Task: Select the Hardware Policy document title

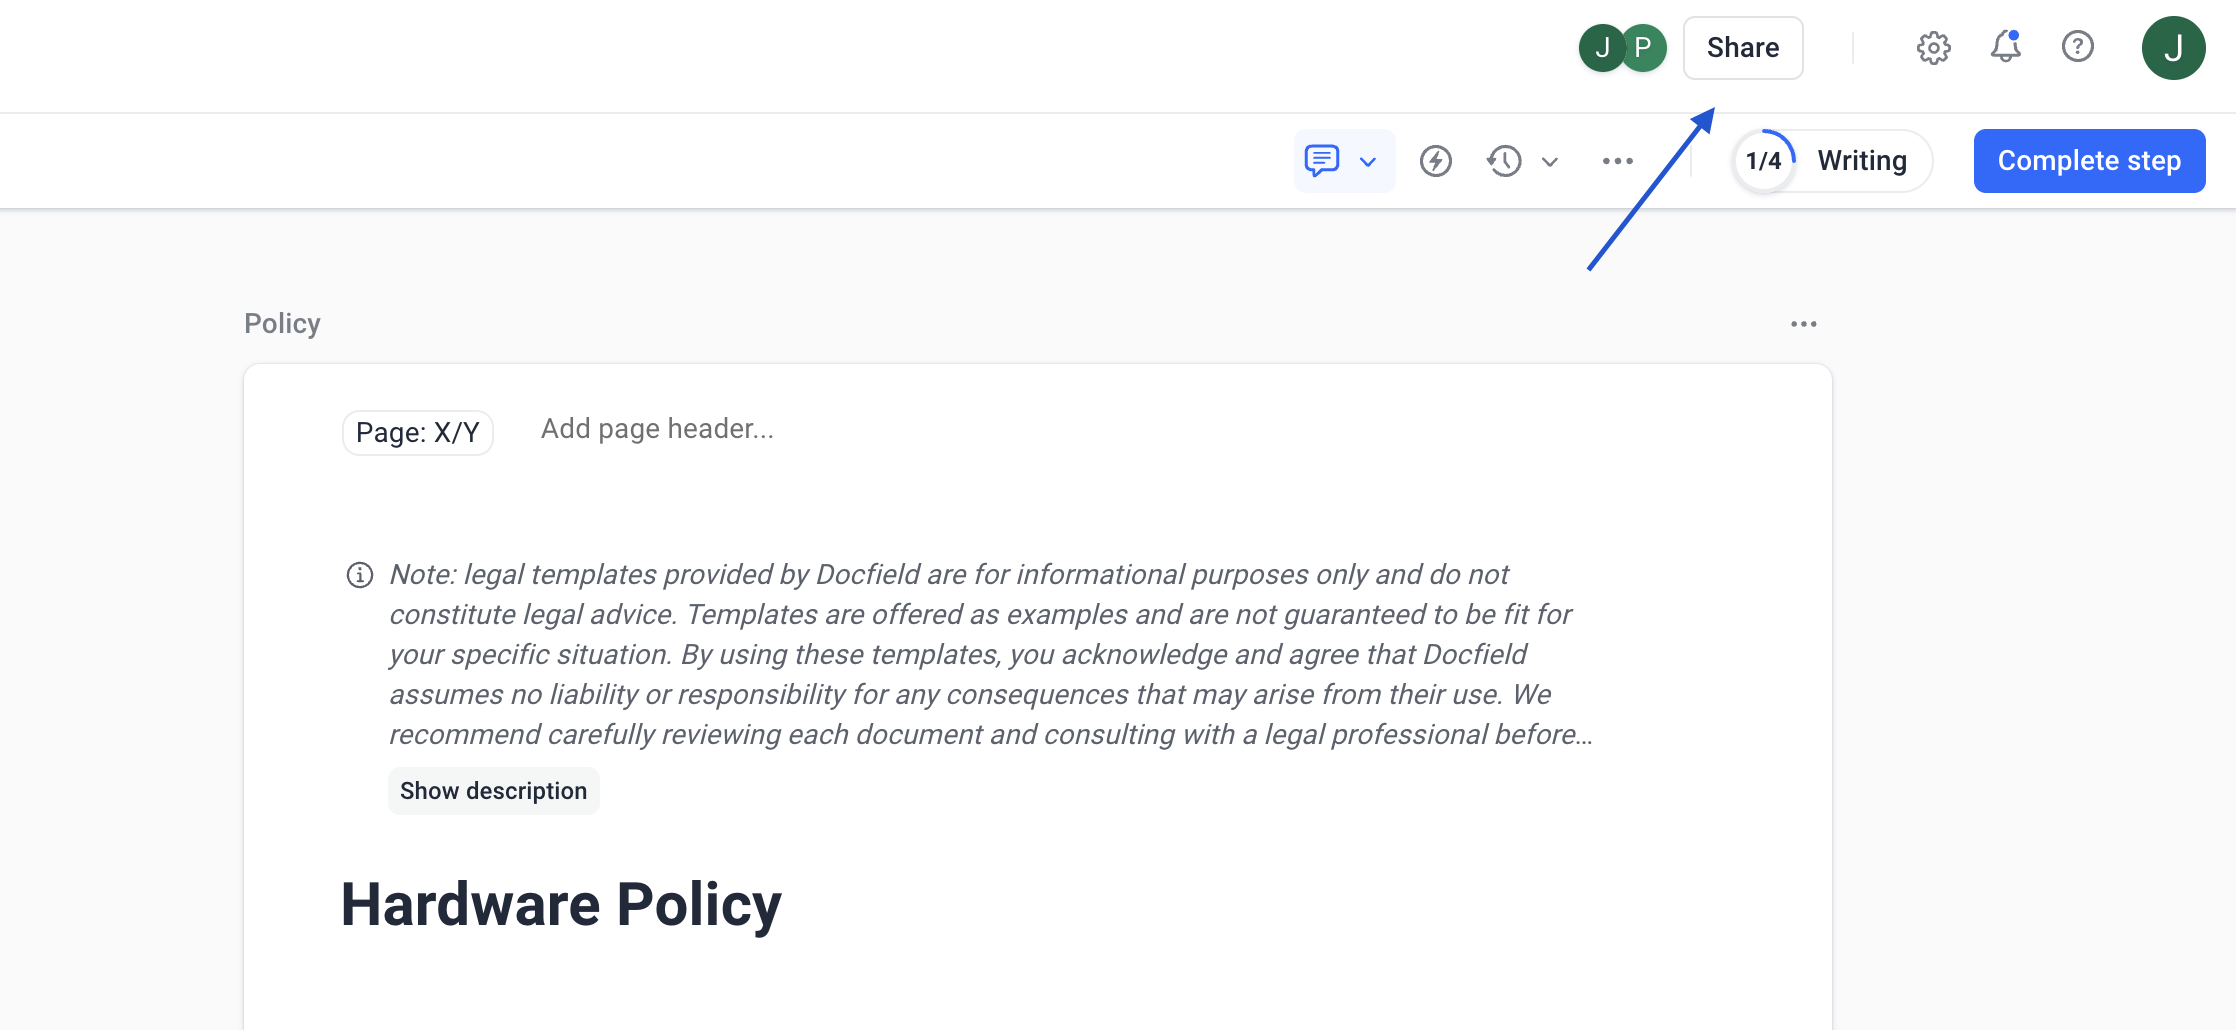Action: click(x=561, y=905)
